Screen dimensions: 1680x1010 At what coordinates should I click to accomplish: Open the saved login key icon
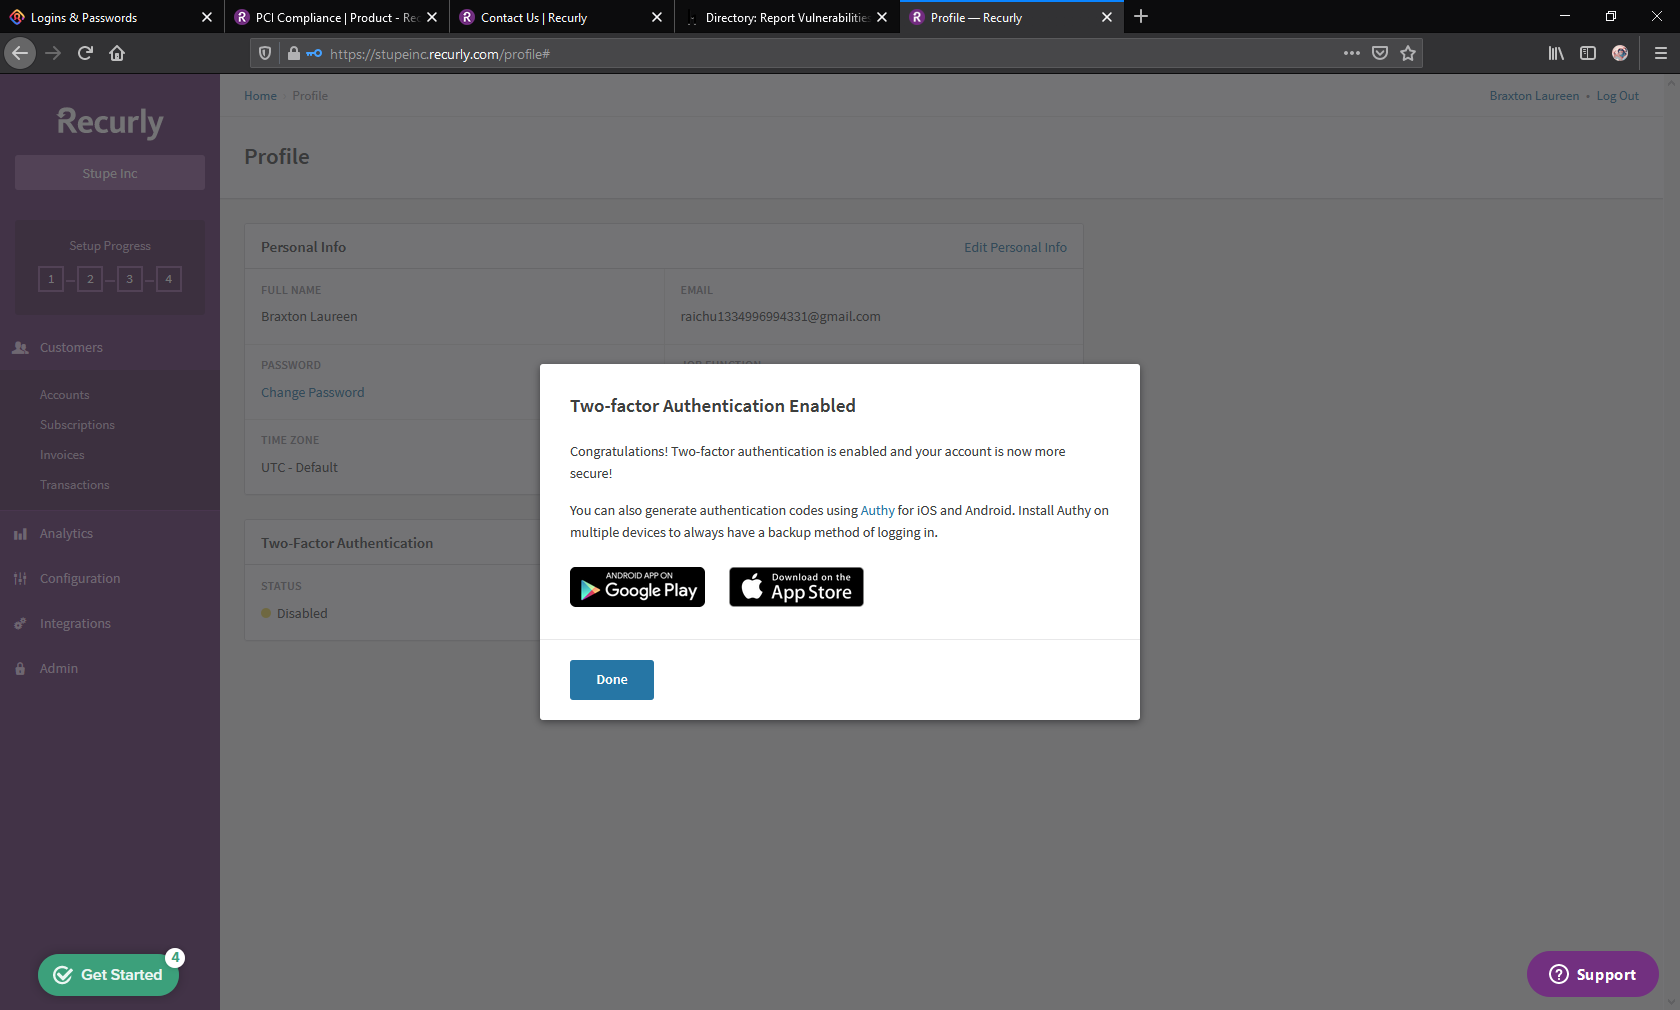click(314, 54)
